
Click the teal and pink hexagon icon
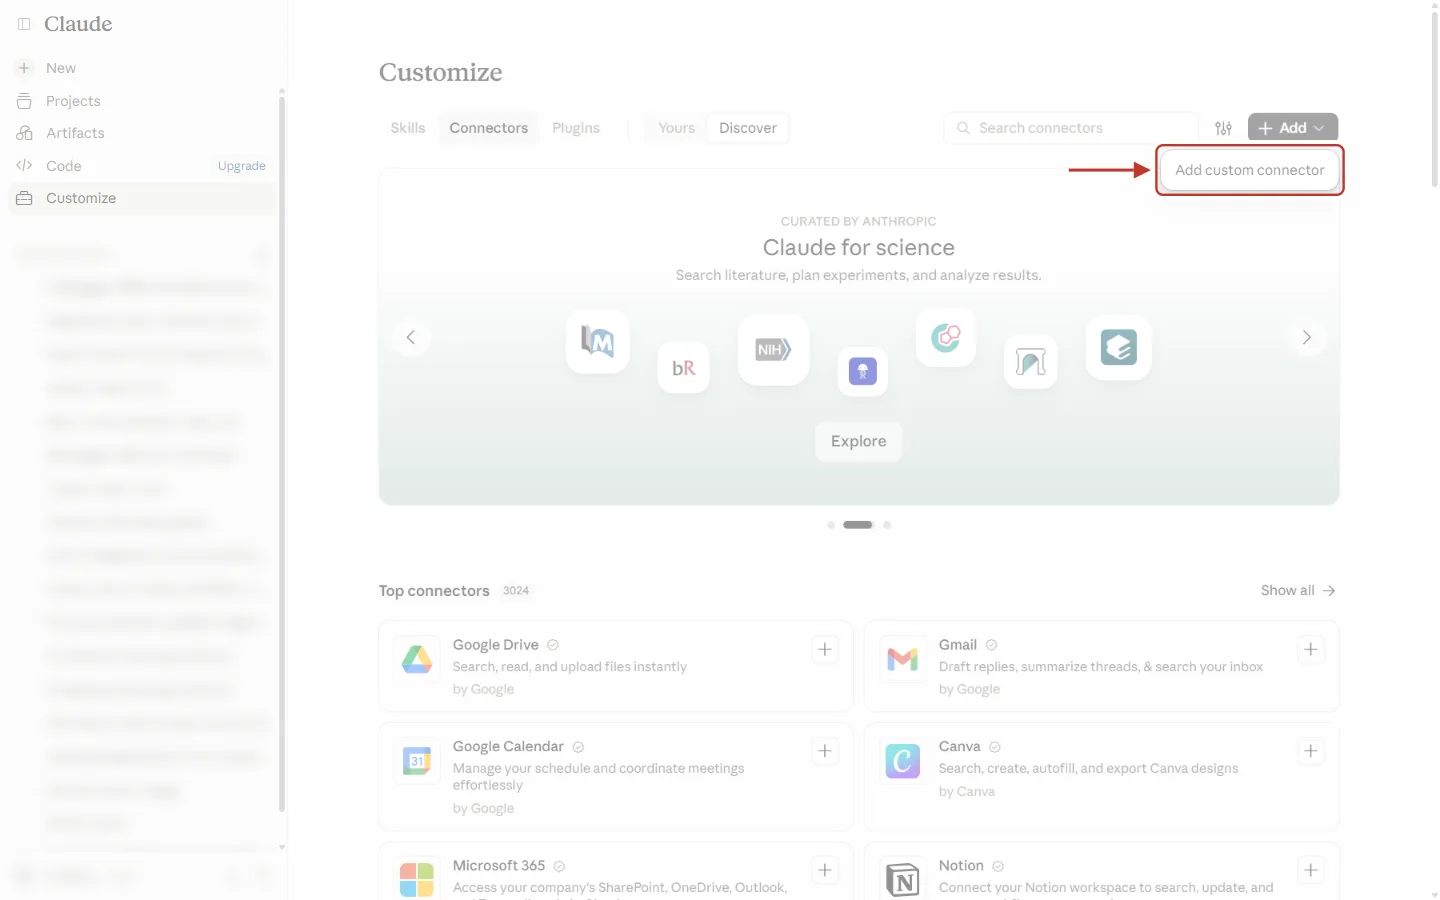pos(946,338)
